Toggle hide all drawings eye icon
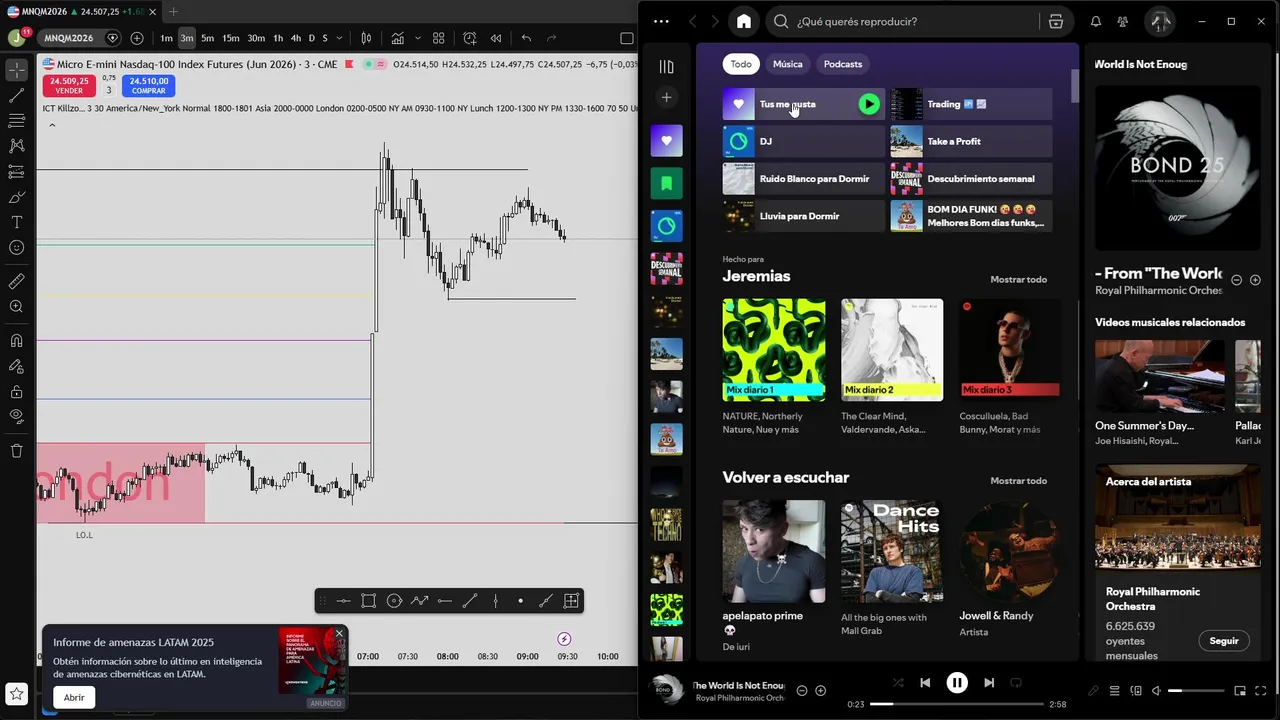Screen dimensions: 1280x720 pyautogui.click(x=16, y=416)
